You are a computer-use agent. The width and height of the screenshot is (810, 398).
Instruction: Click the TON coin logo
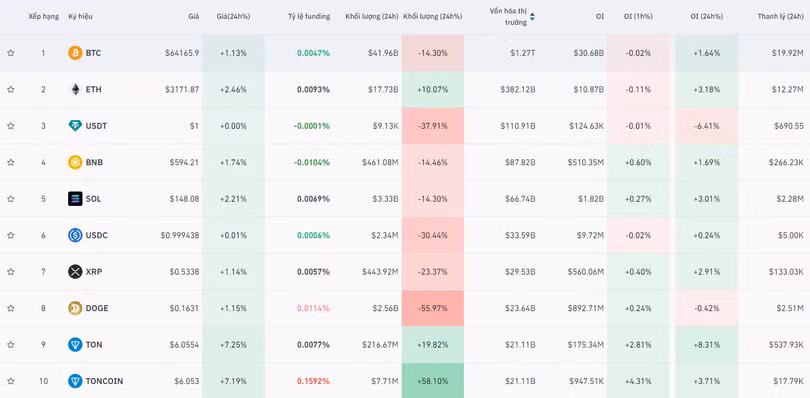[x=75, y=345]
